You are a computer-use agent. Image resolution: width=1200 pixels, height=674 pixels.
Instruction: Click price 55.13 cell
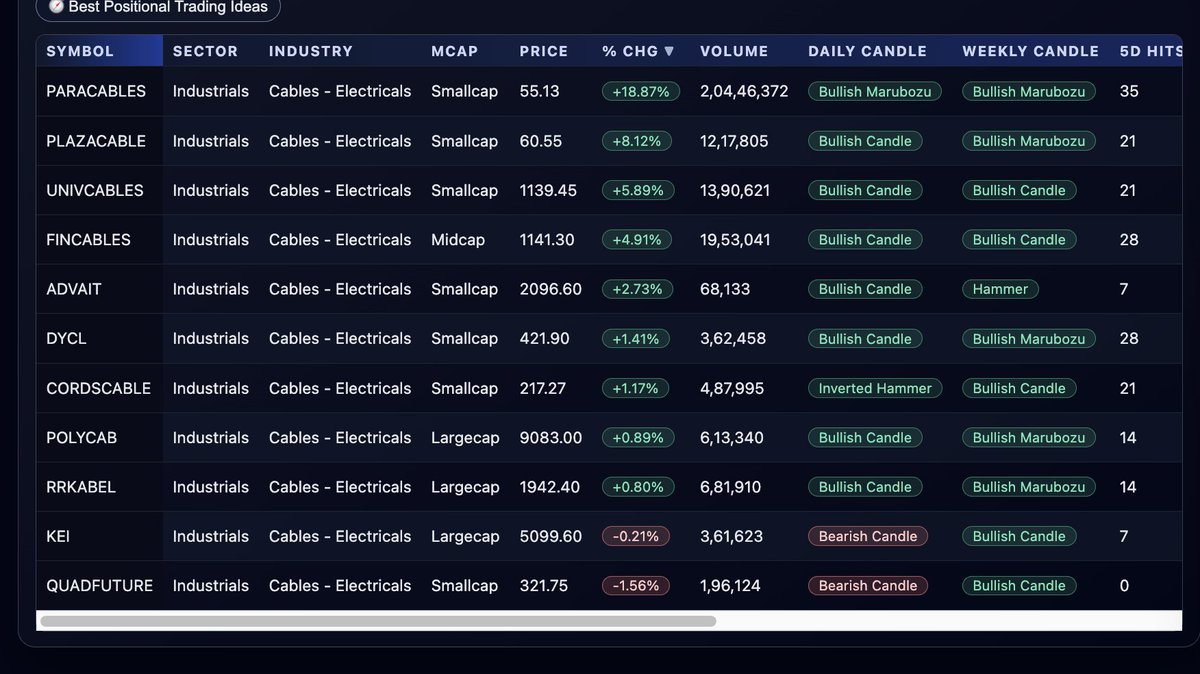pos(540,91)
